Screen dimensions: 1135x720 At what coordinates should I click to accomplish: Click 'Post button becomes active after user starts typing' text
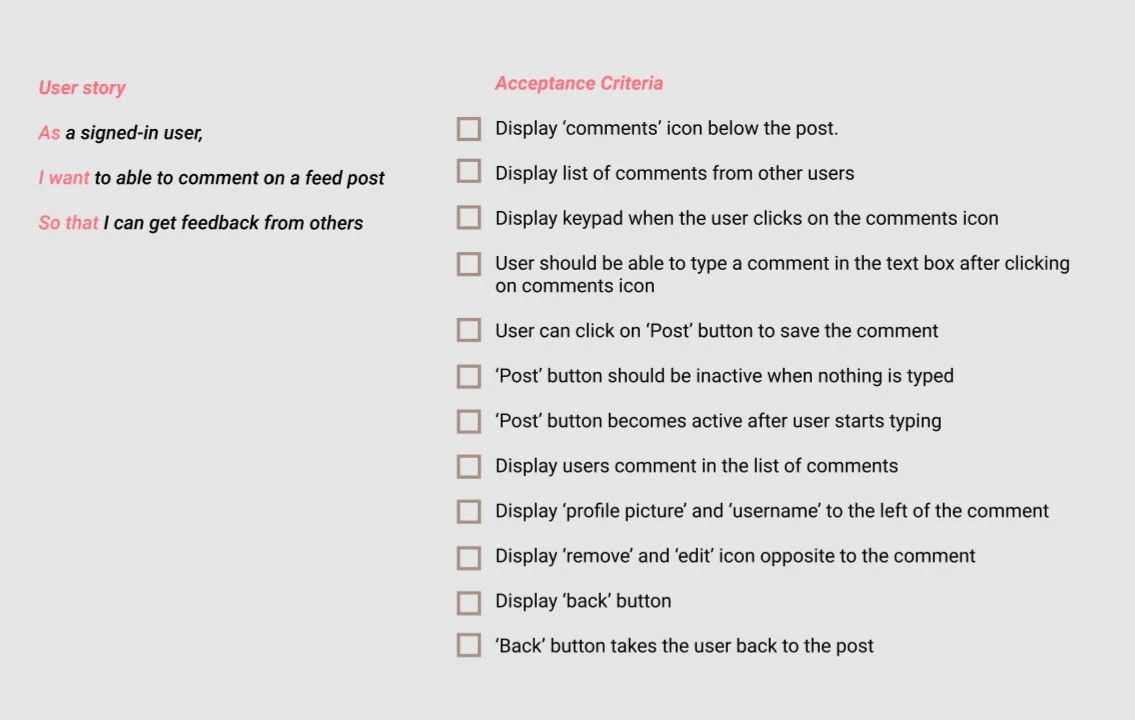pyautogui.click(x=718, y=421)
